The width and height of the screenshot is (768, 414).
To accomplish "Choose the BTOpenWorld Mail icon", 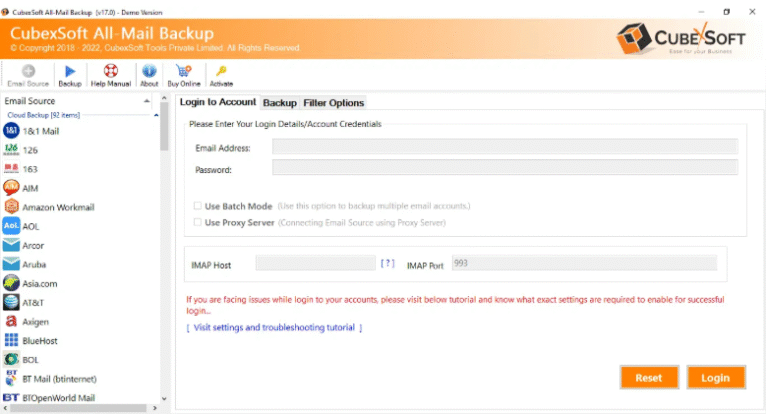I will click(x=11, y=397).
